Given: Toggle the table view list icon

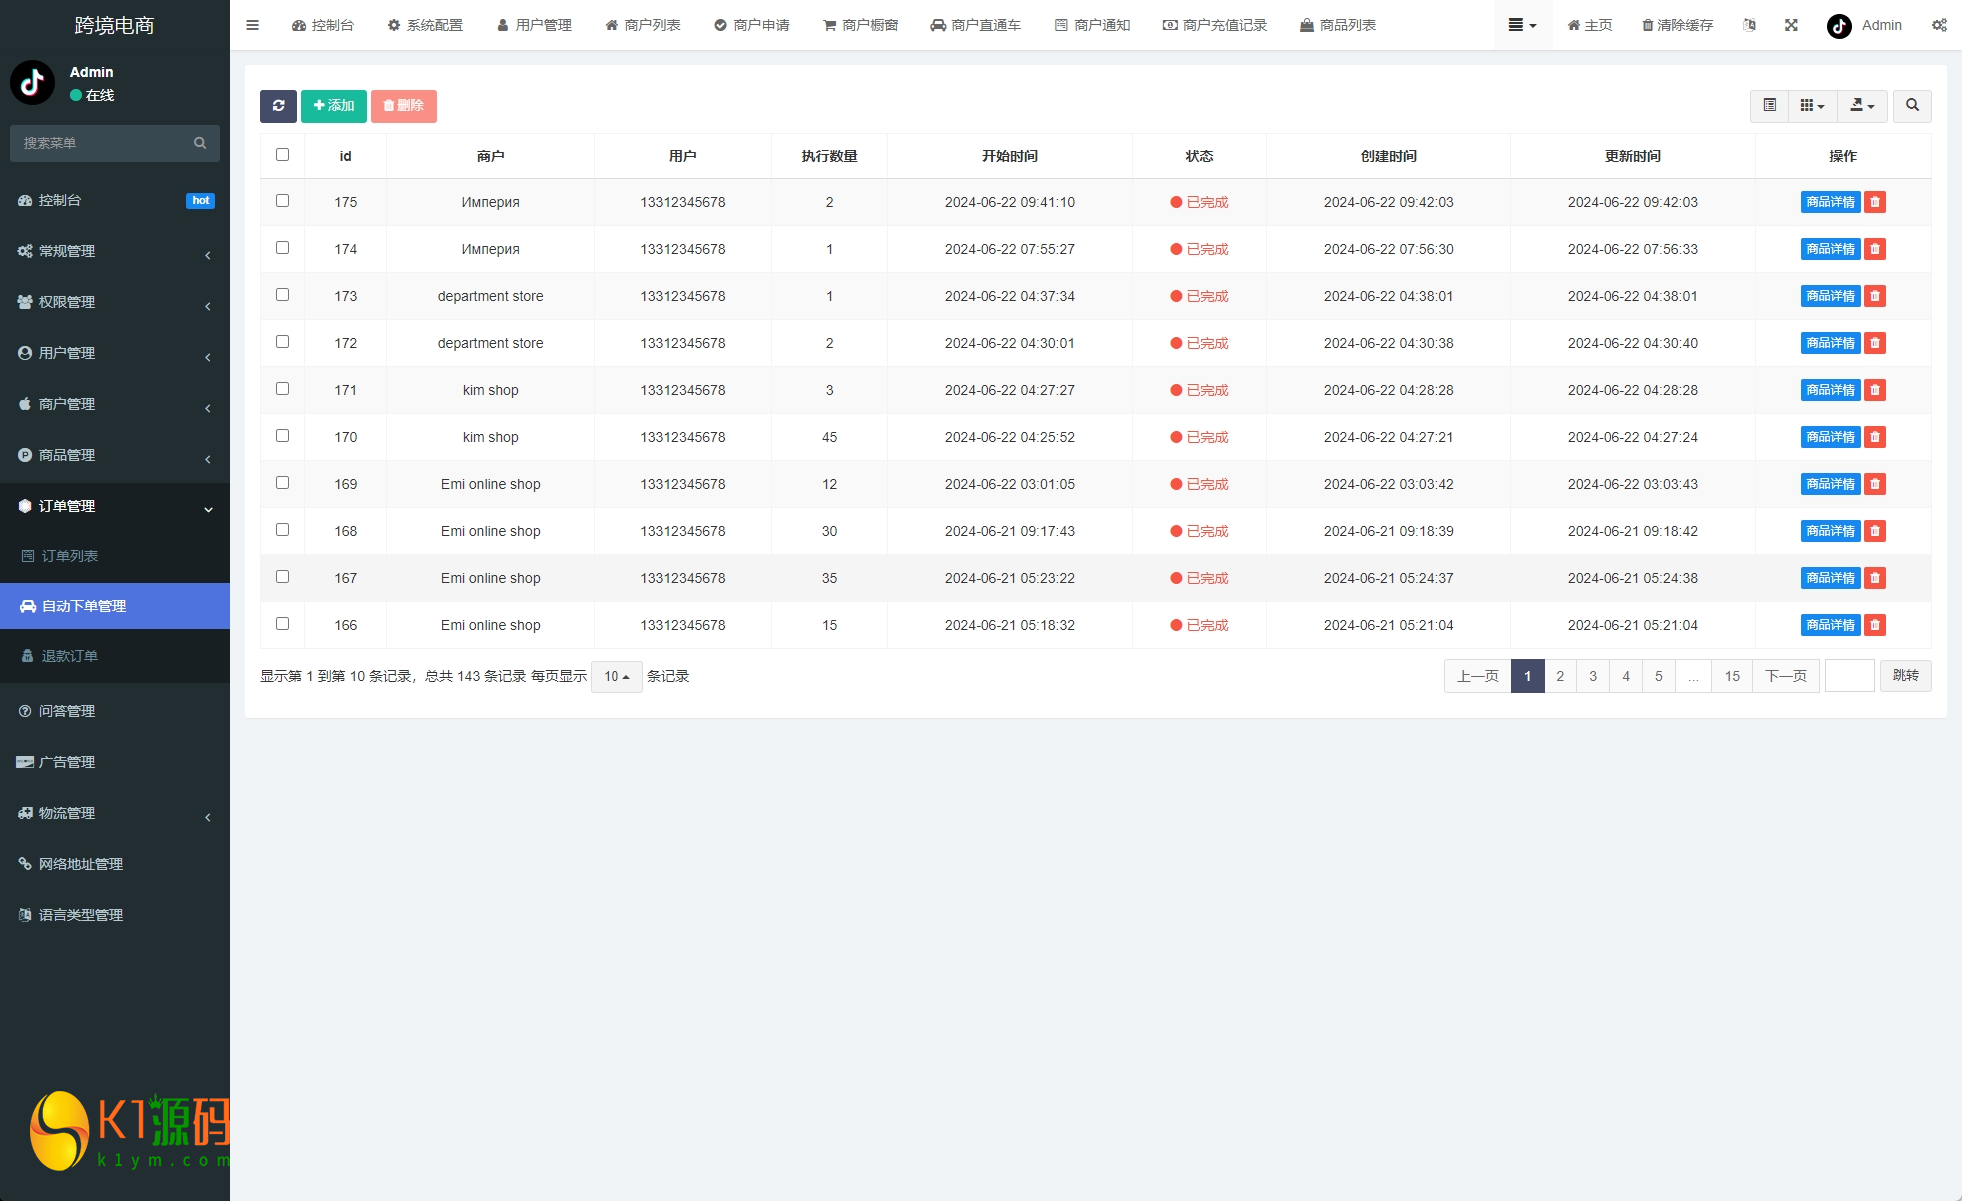Looking at the screenshot, I should 1769,106.
